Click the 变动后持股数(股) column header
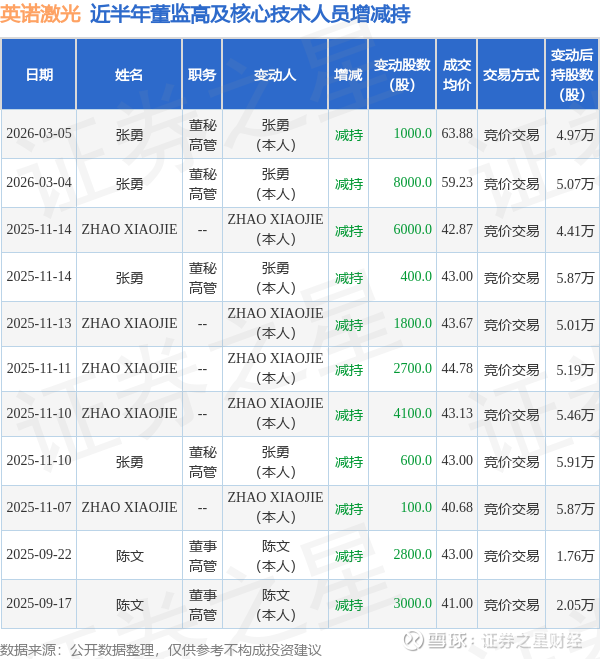This screenshot has height=659, width=600. click(x=572, y=75)
